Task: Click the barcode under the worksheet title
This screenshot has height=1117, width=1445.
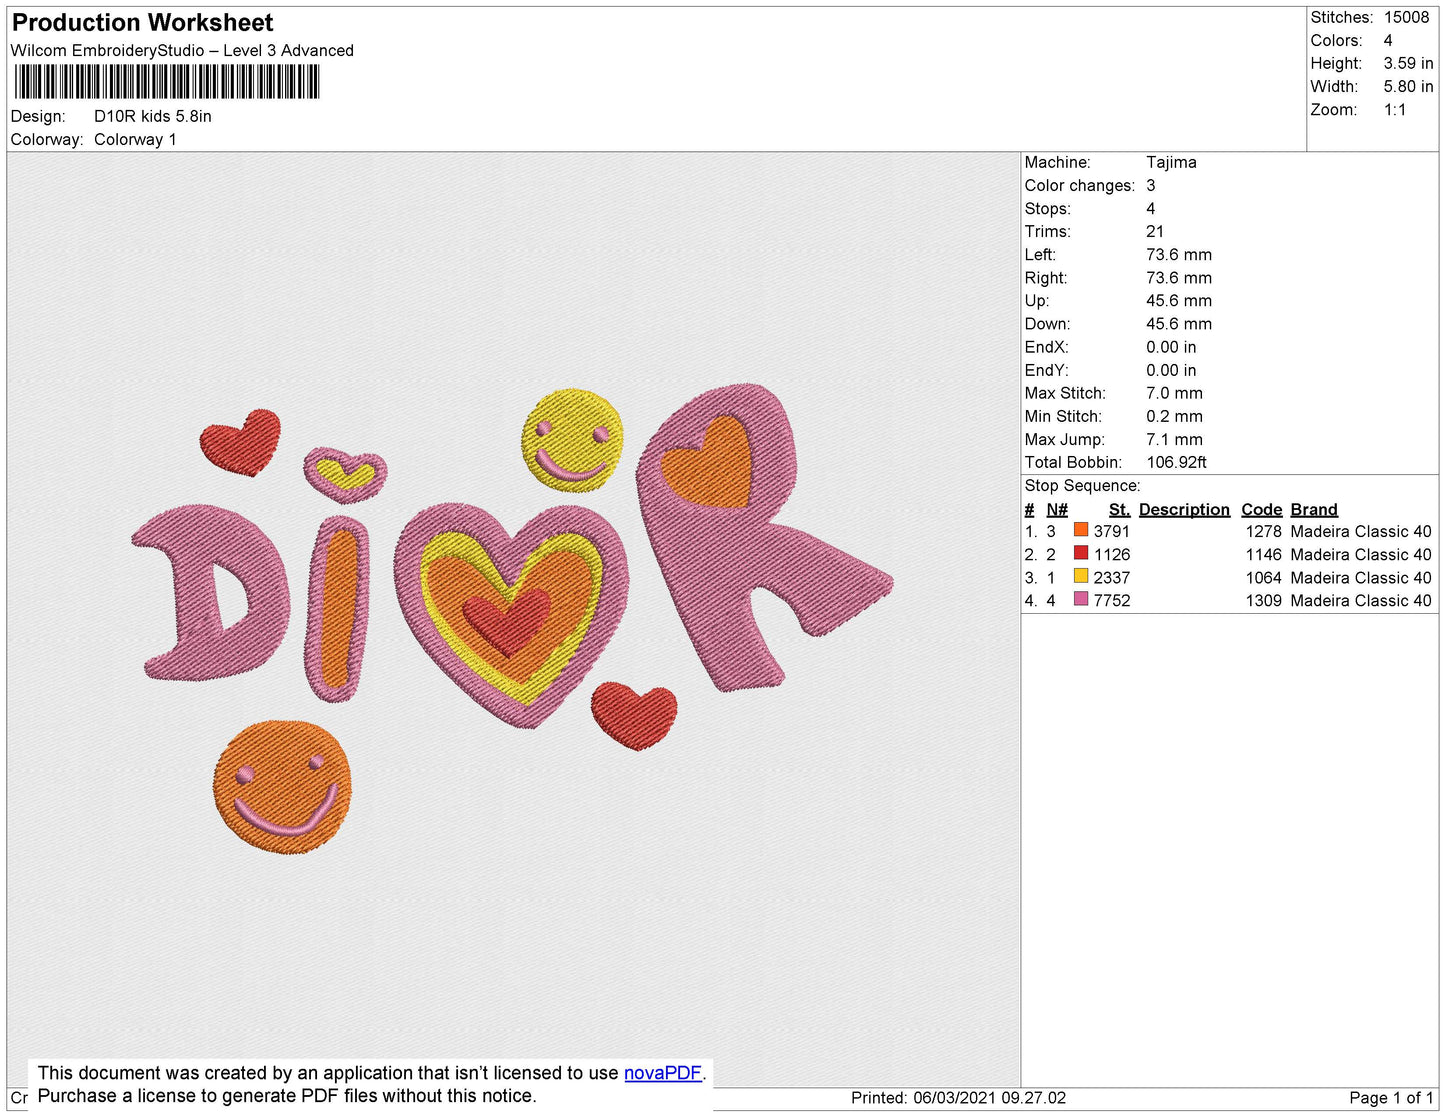Action: (167, 82)
